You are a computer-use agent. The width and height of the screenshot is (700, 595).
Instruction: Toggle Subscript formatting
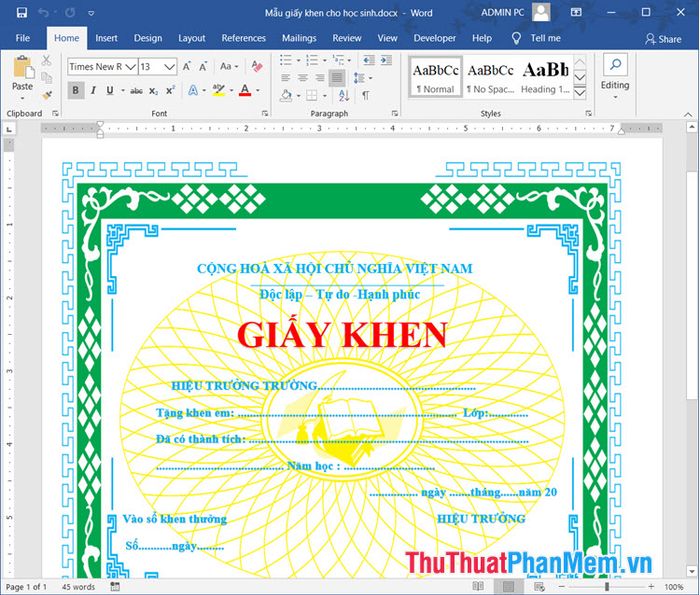coord(153,91)
